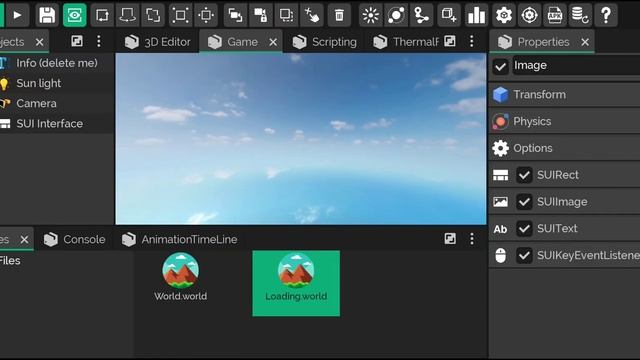The width and height of the screenshot is (640, 360).
Task: Maximize the bottom files panel
Action: tap(450, 239)
